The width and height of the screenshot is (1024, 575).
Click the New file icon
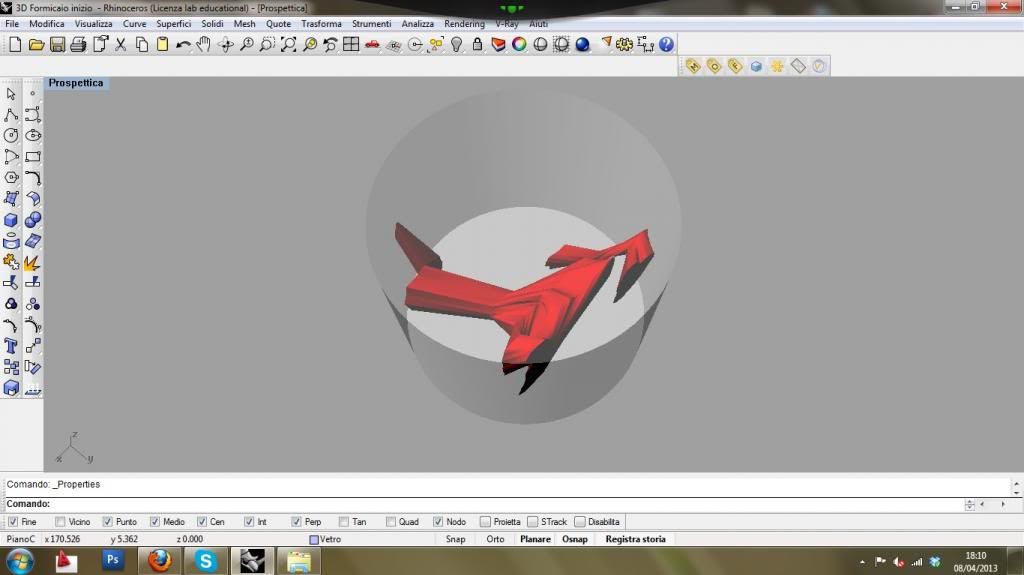click(x=15, y=44)
